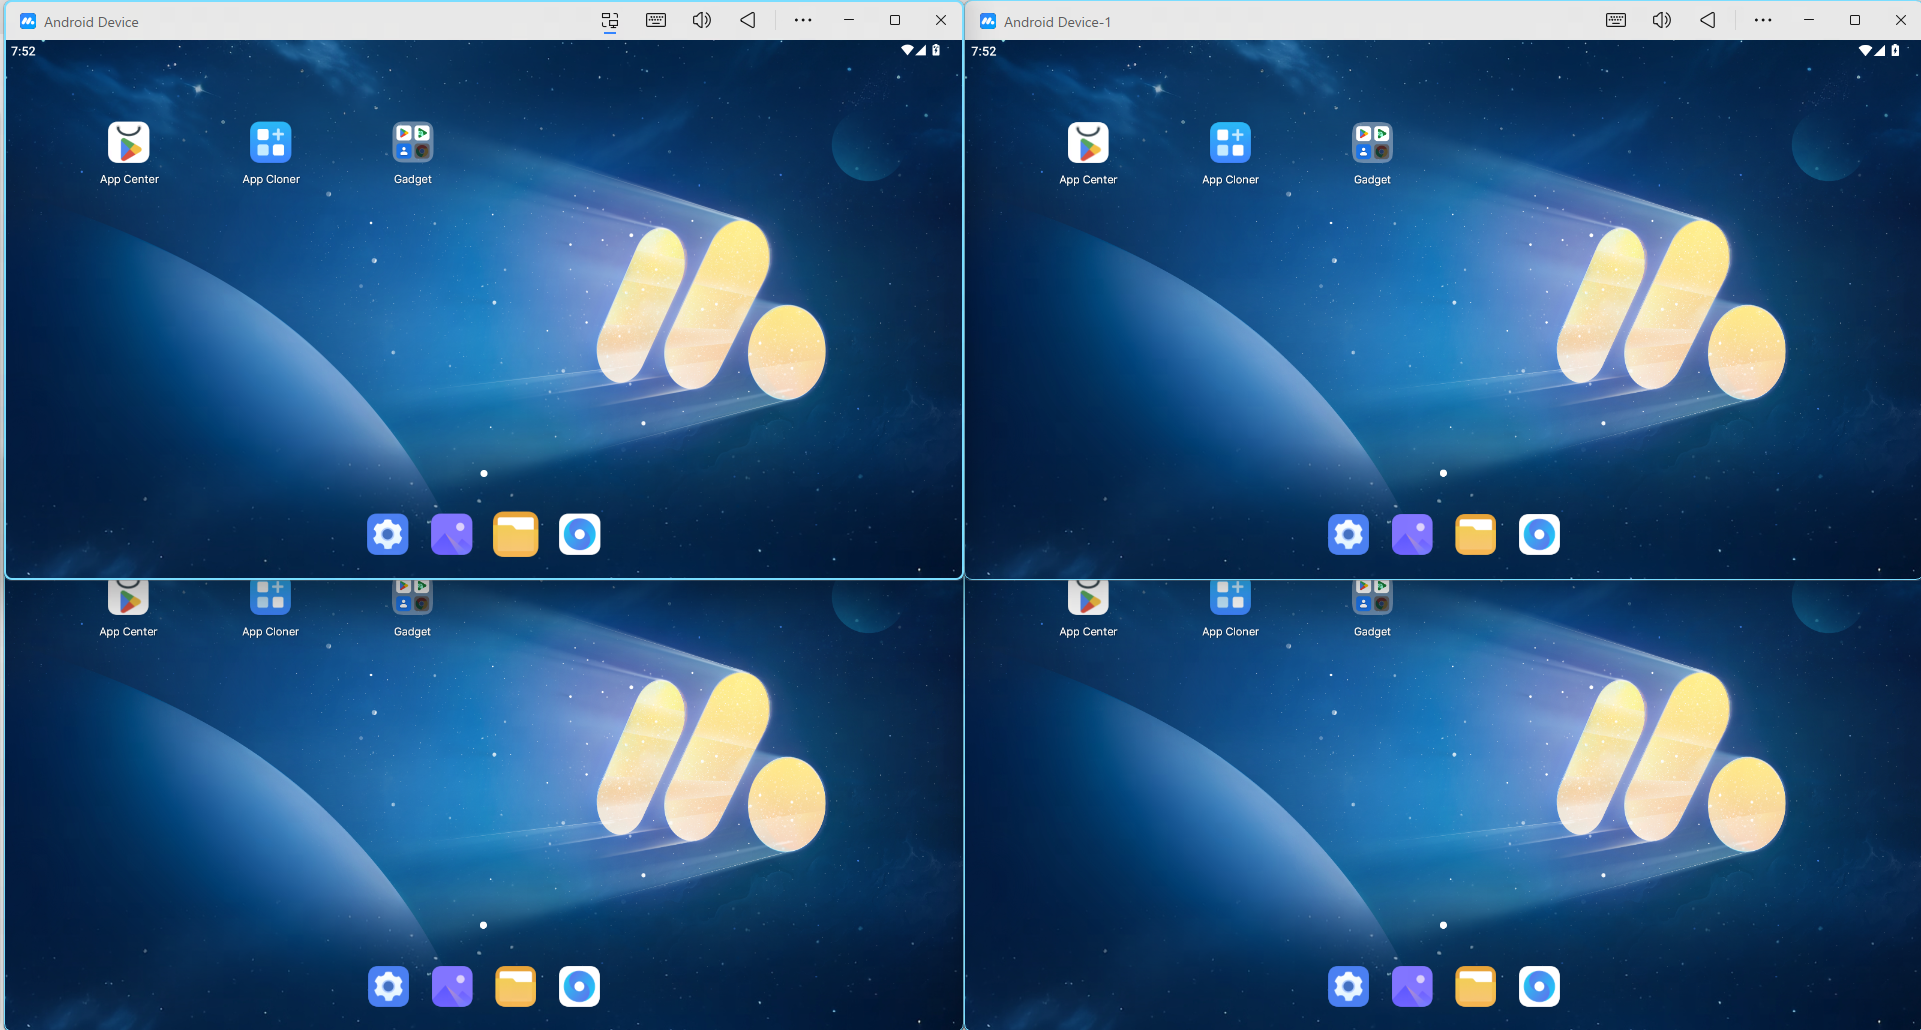
Task: Open Settings gear in lower-left emulator window dock
Action: pos(388,986)
